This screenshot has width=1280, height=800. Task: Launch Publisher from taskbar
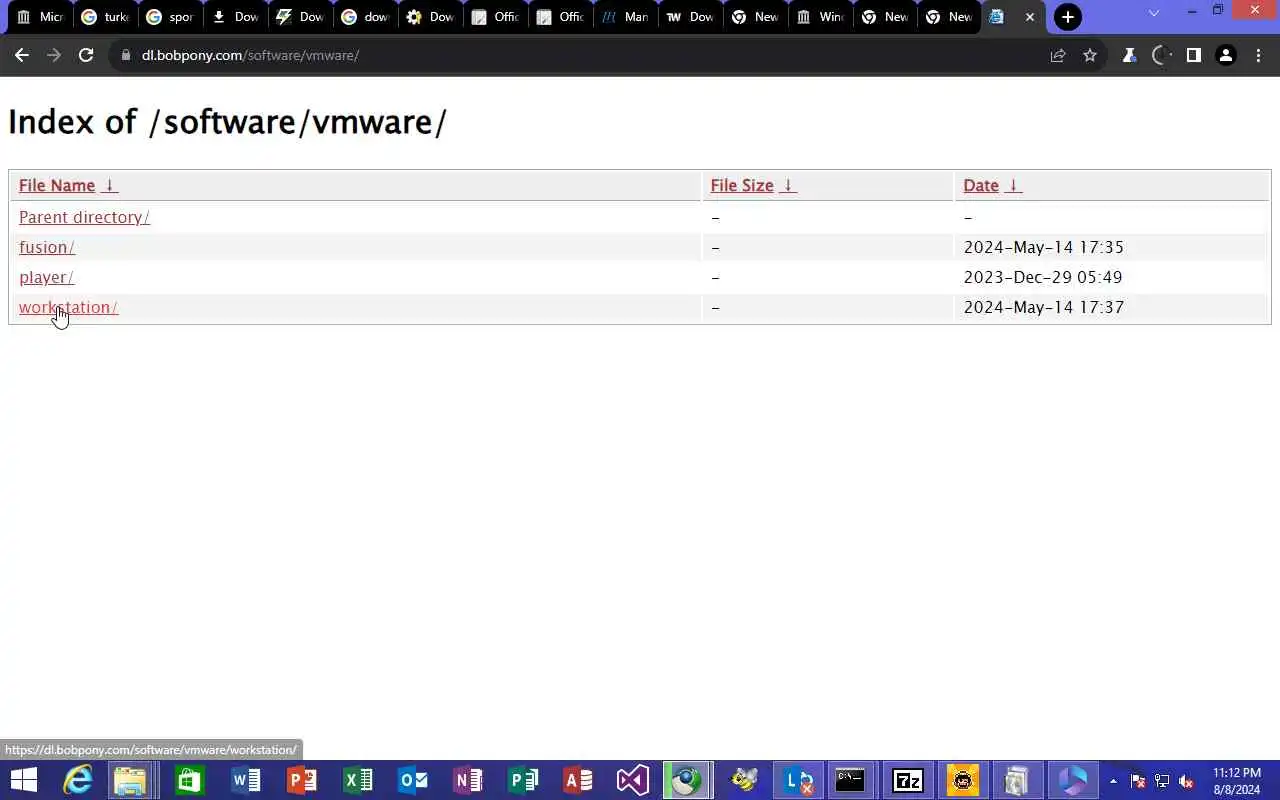(523, 780)
